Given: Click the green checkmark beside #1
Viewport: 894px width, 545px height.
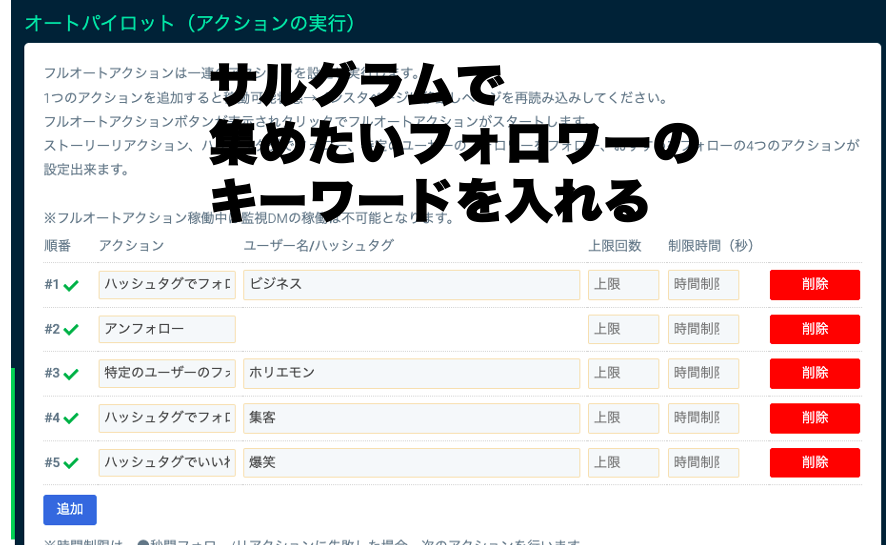Looking at the screenshot, I should pos(71,285).
